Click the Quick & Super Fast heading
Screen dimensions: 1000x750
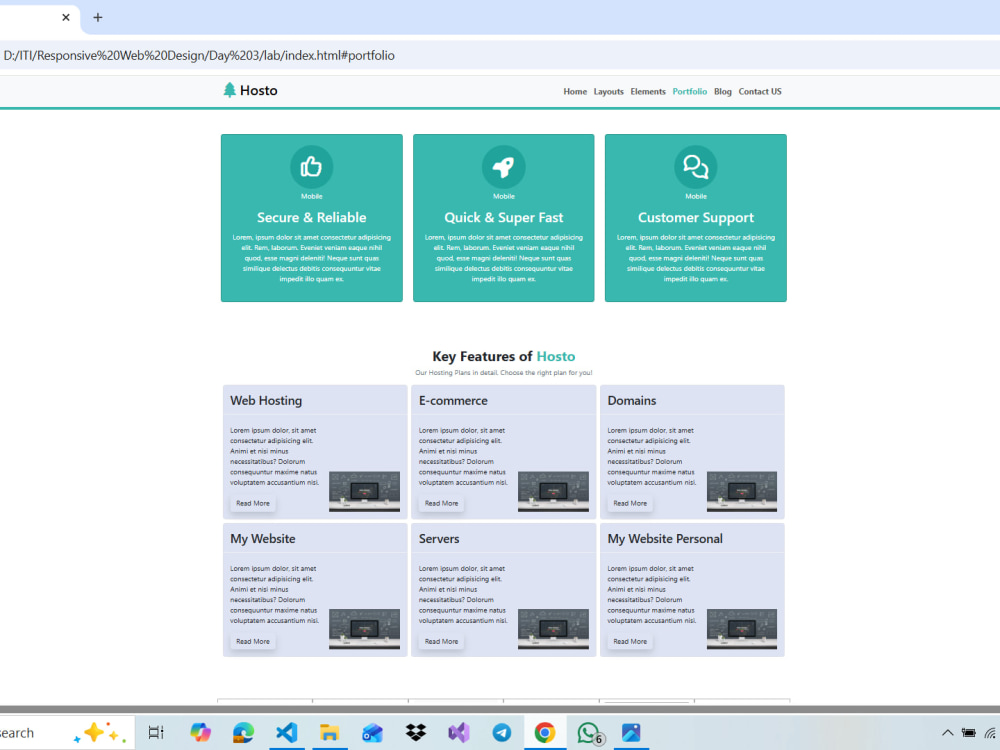point(503,217)
